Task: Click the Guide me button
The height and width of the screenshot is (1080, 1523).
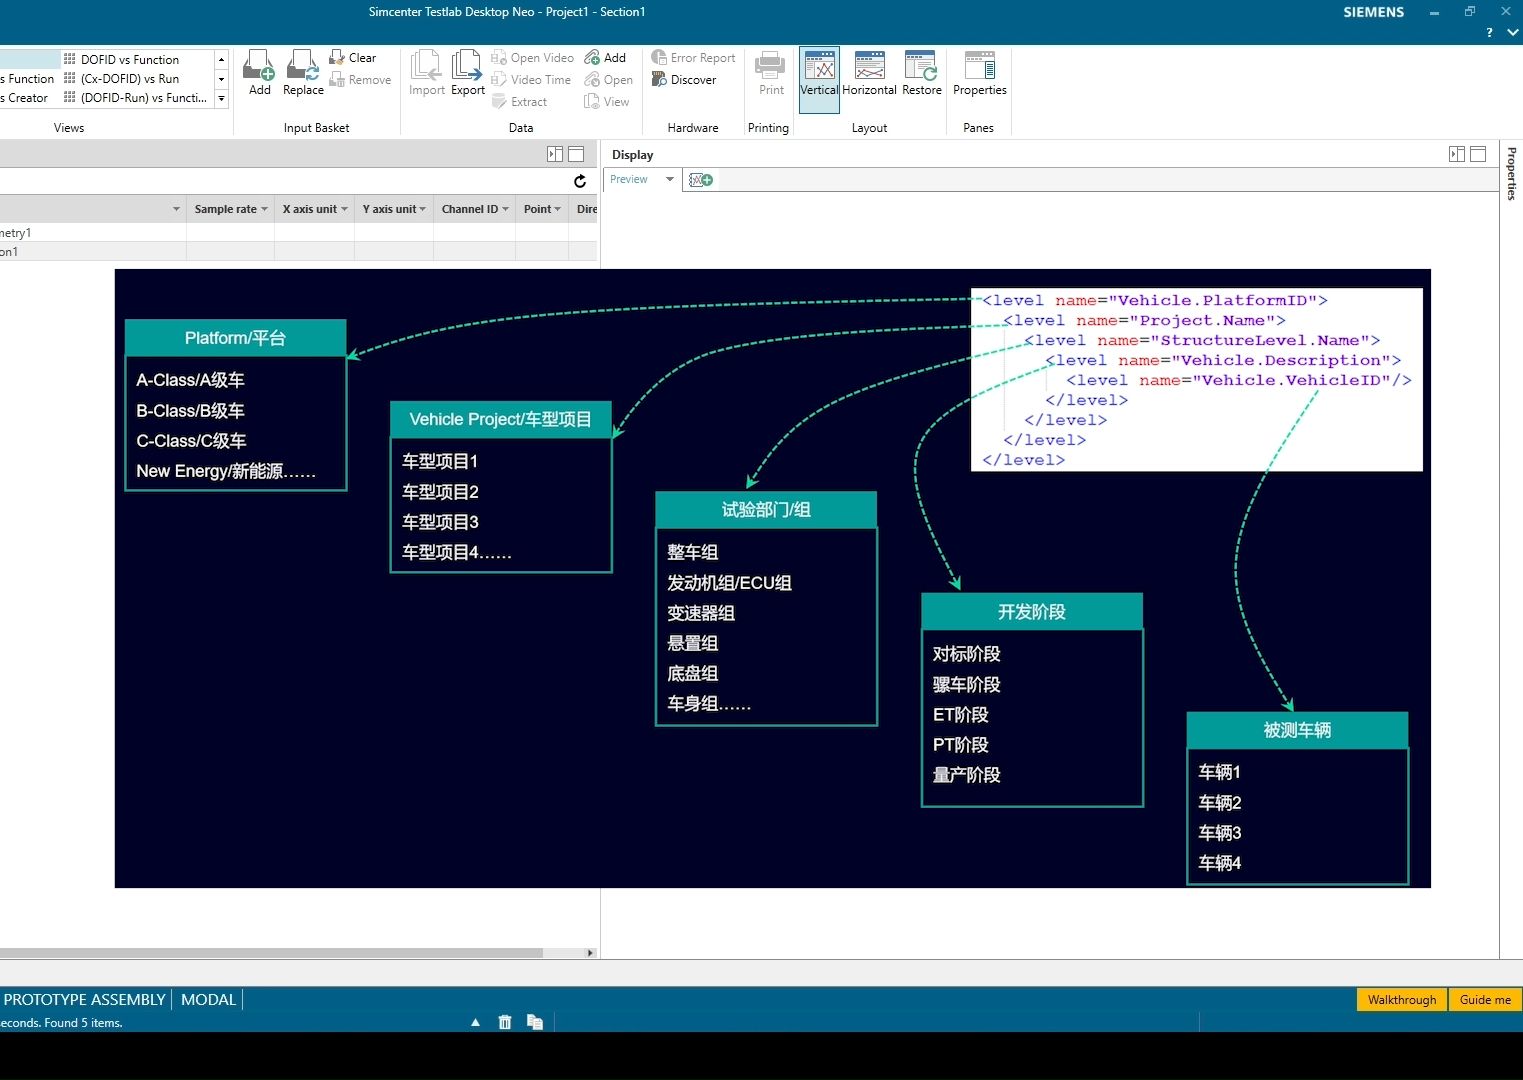Action: pos(1485,999)
